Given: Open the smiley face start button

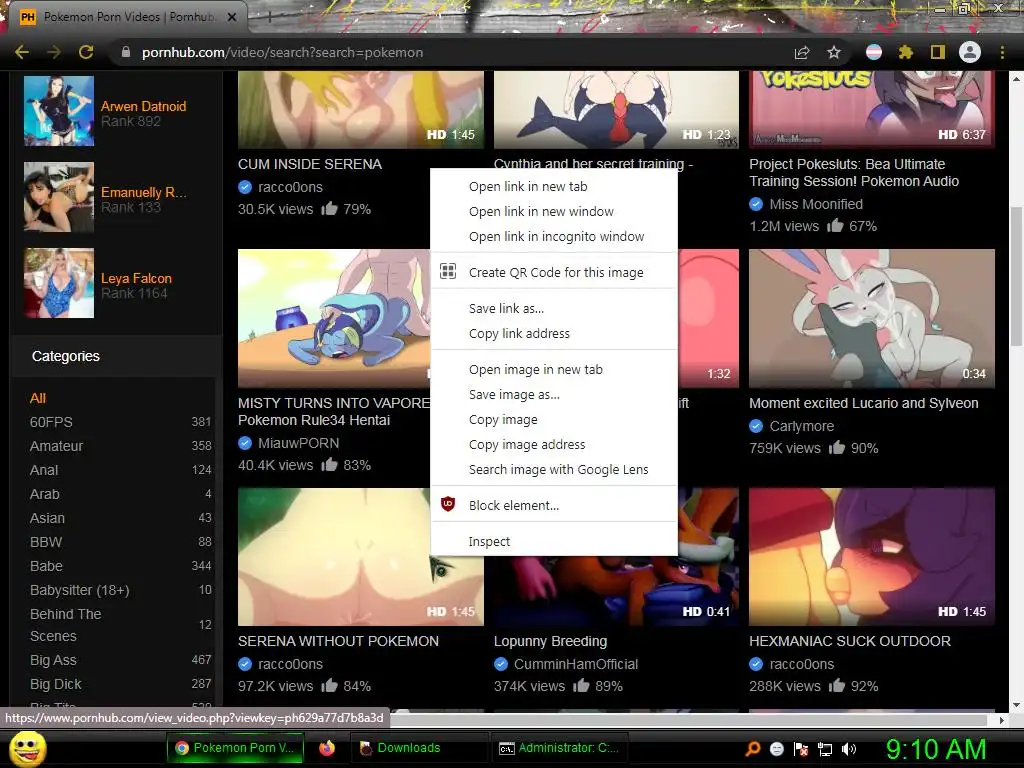Looking at the screenshot, I should coord(27,748).
